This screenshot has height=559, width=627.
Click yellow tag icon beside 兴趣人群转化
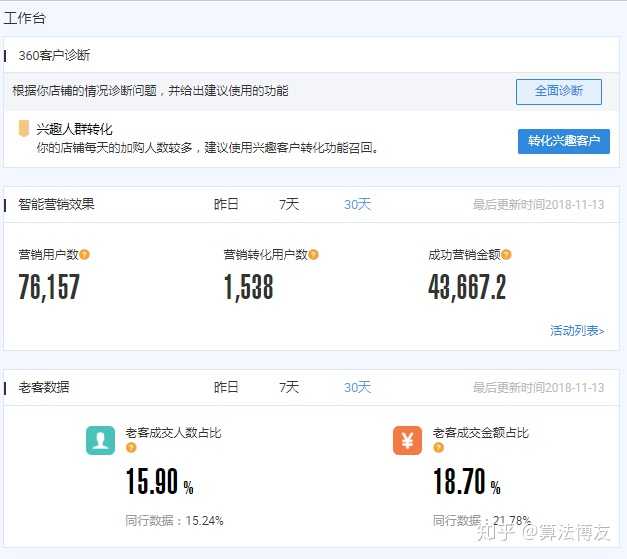pos(24,129)
